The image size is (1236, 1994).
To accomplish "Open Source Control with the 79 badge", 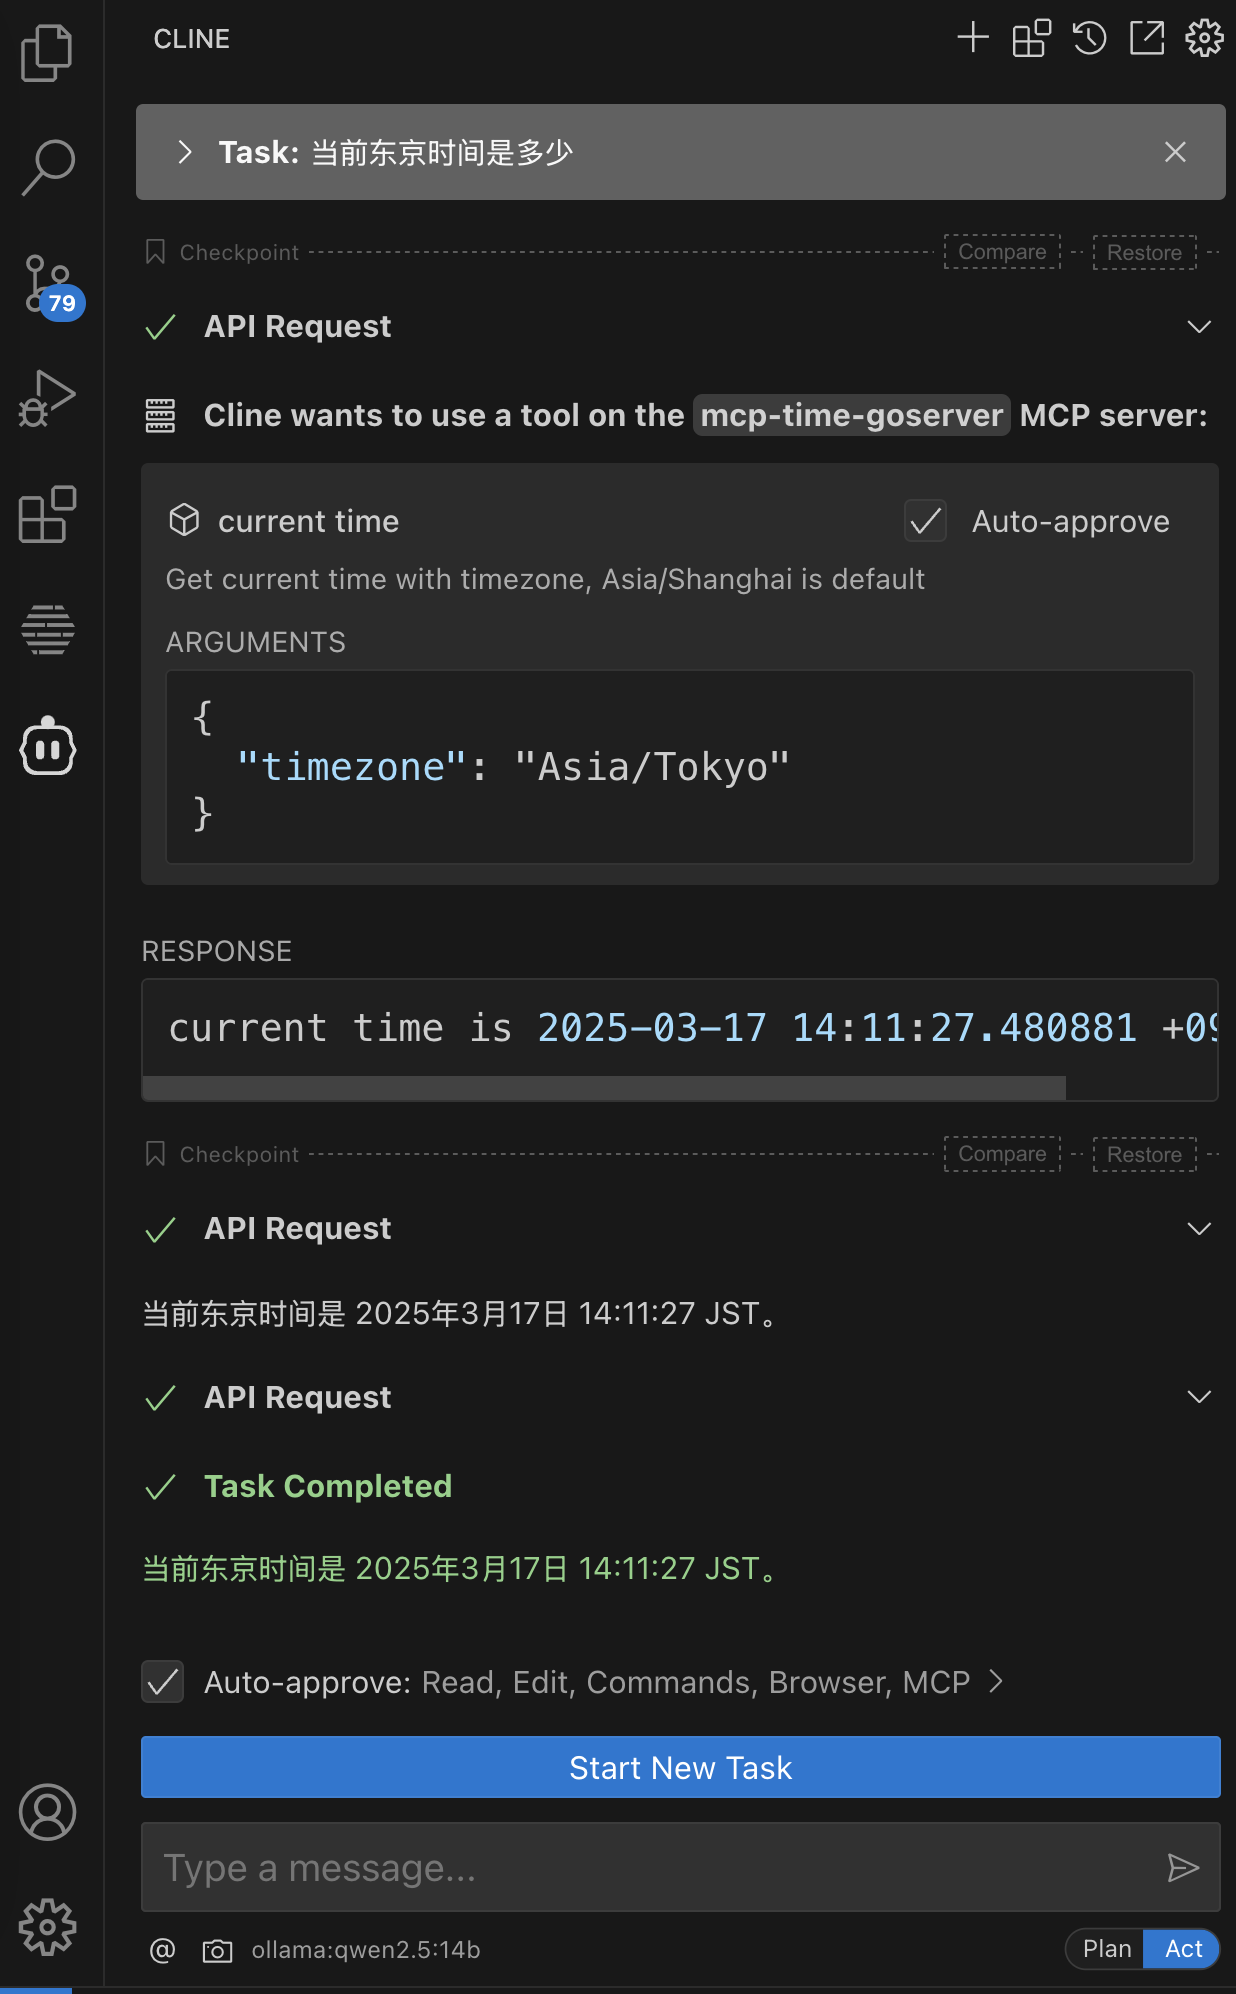I will click(x=50, y=286).
